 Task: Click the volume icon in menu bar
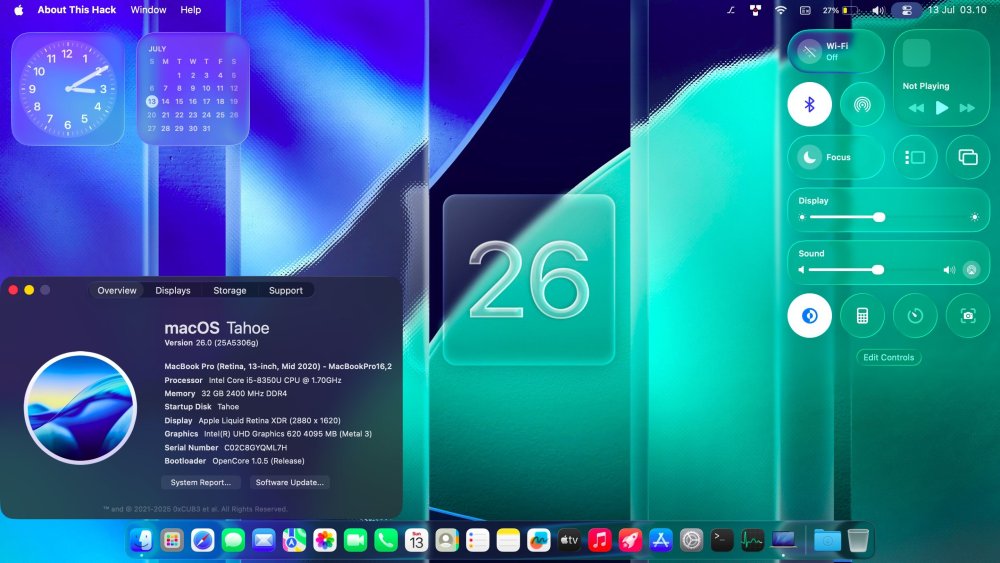pos(878,10)
